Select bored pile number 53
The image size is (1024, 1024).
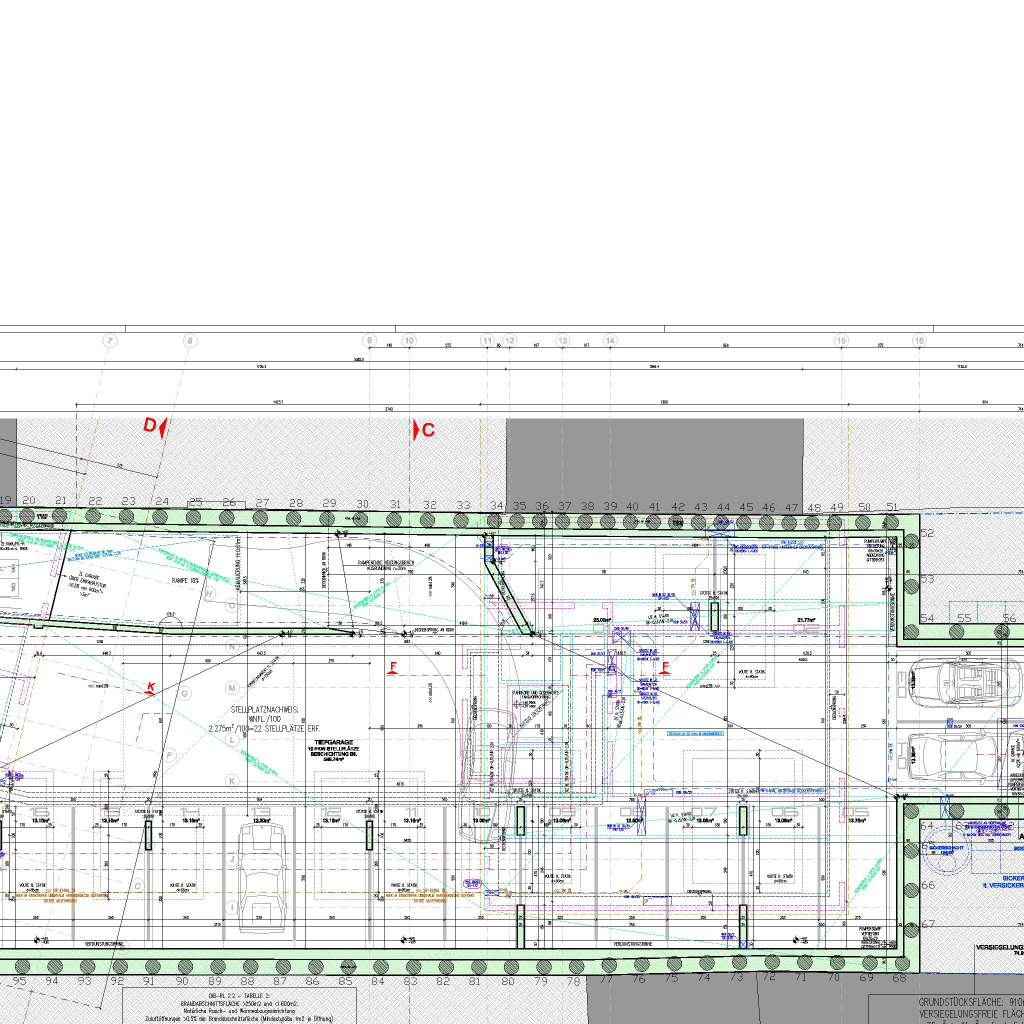(x=927, y=579)
